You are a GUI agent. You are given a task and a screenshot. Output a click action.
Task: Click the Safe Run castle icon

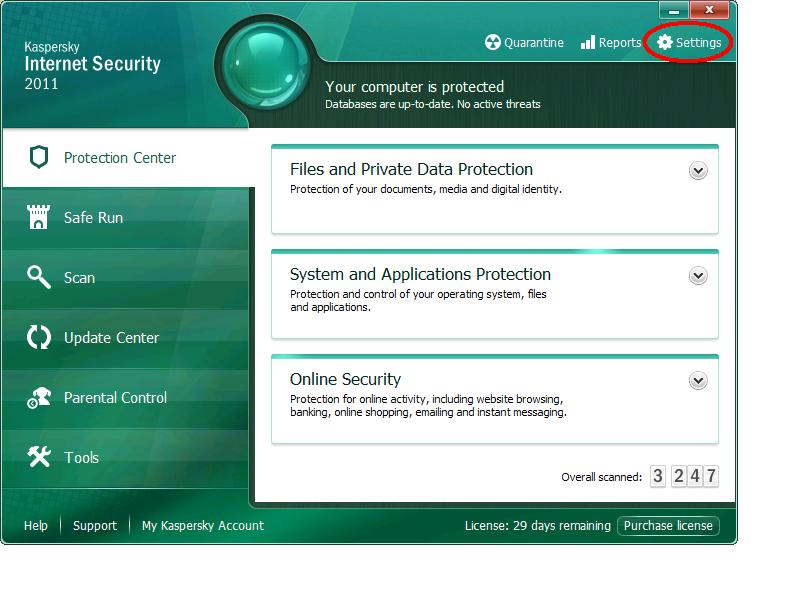[x=39, y=217]
